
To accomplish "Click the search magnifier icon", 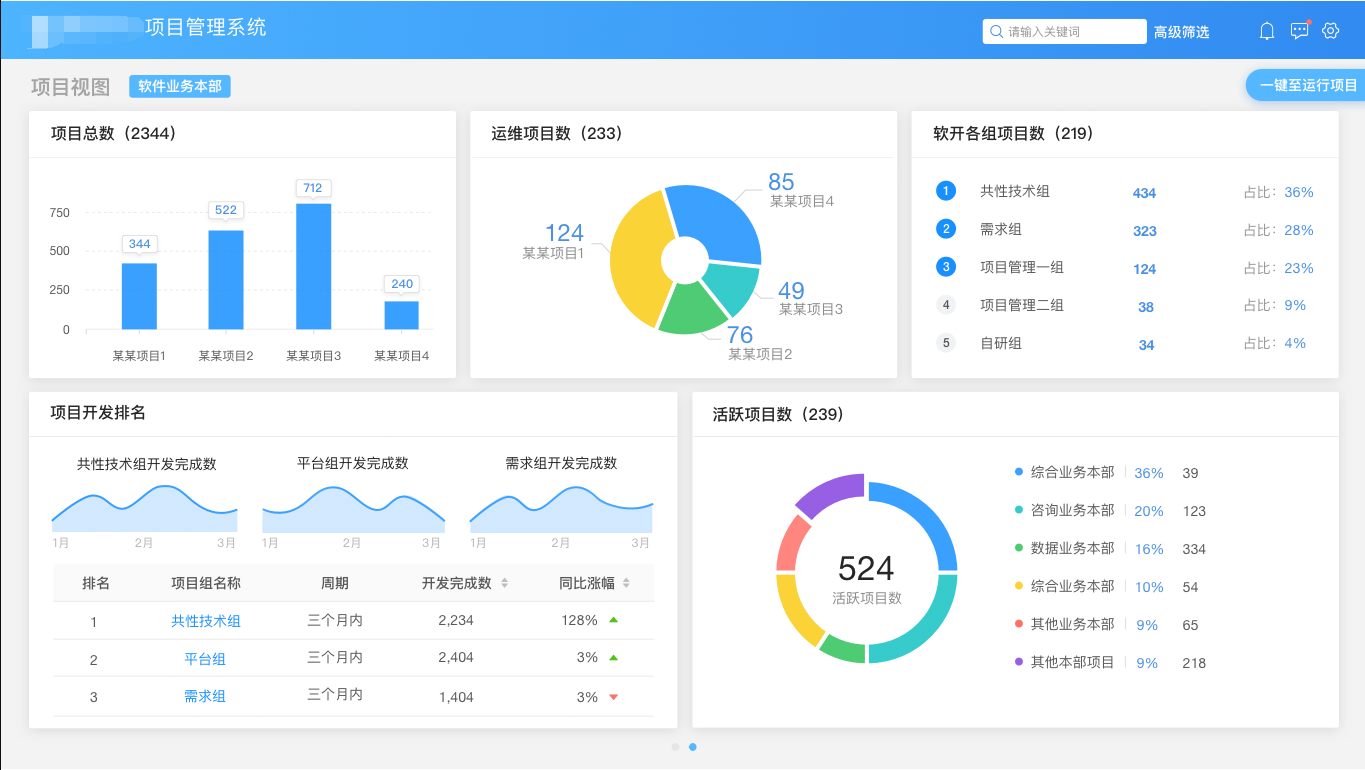I will (x=996, y=32).
